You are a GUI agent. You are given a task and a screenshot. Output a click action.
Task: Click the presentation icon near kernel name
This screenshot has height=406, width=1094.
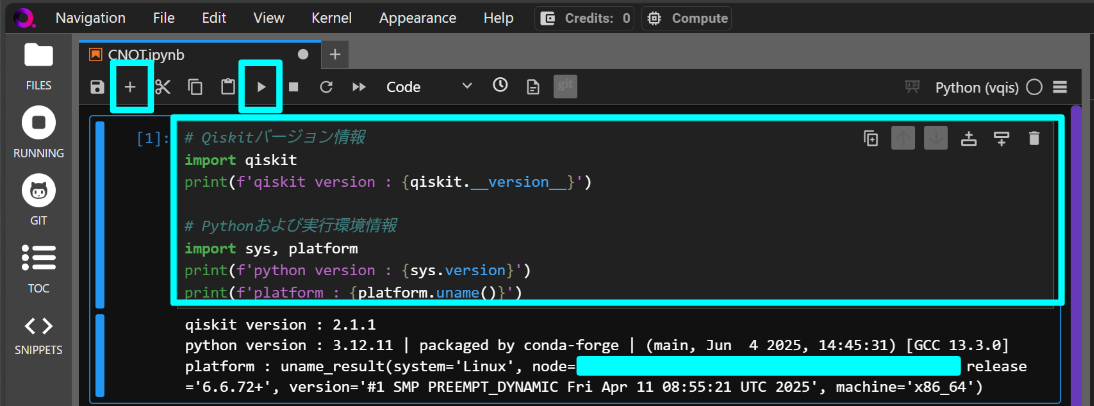click(911, 87)
